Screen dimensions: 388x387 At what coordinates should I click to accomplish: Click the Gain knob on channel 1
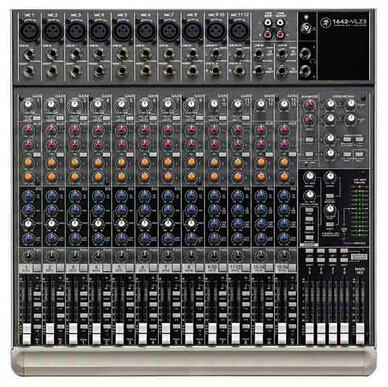click(28, 105)
